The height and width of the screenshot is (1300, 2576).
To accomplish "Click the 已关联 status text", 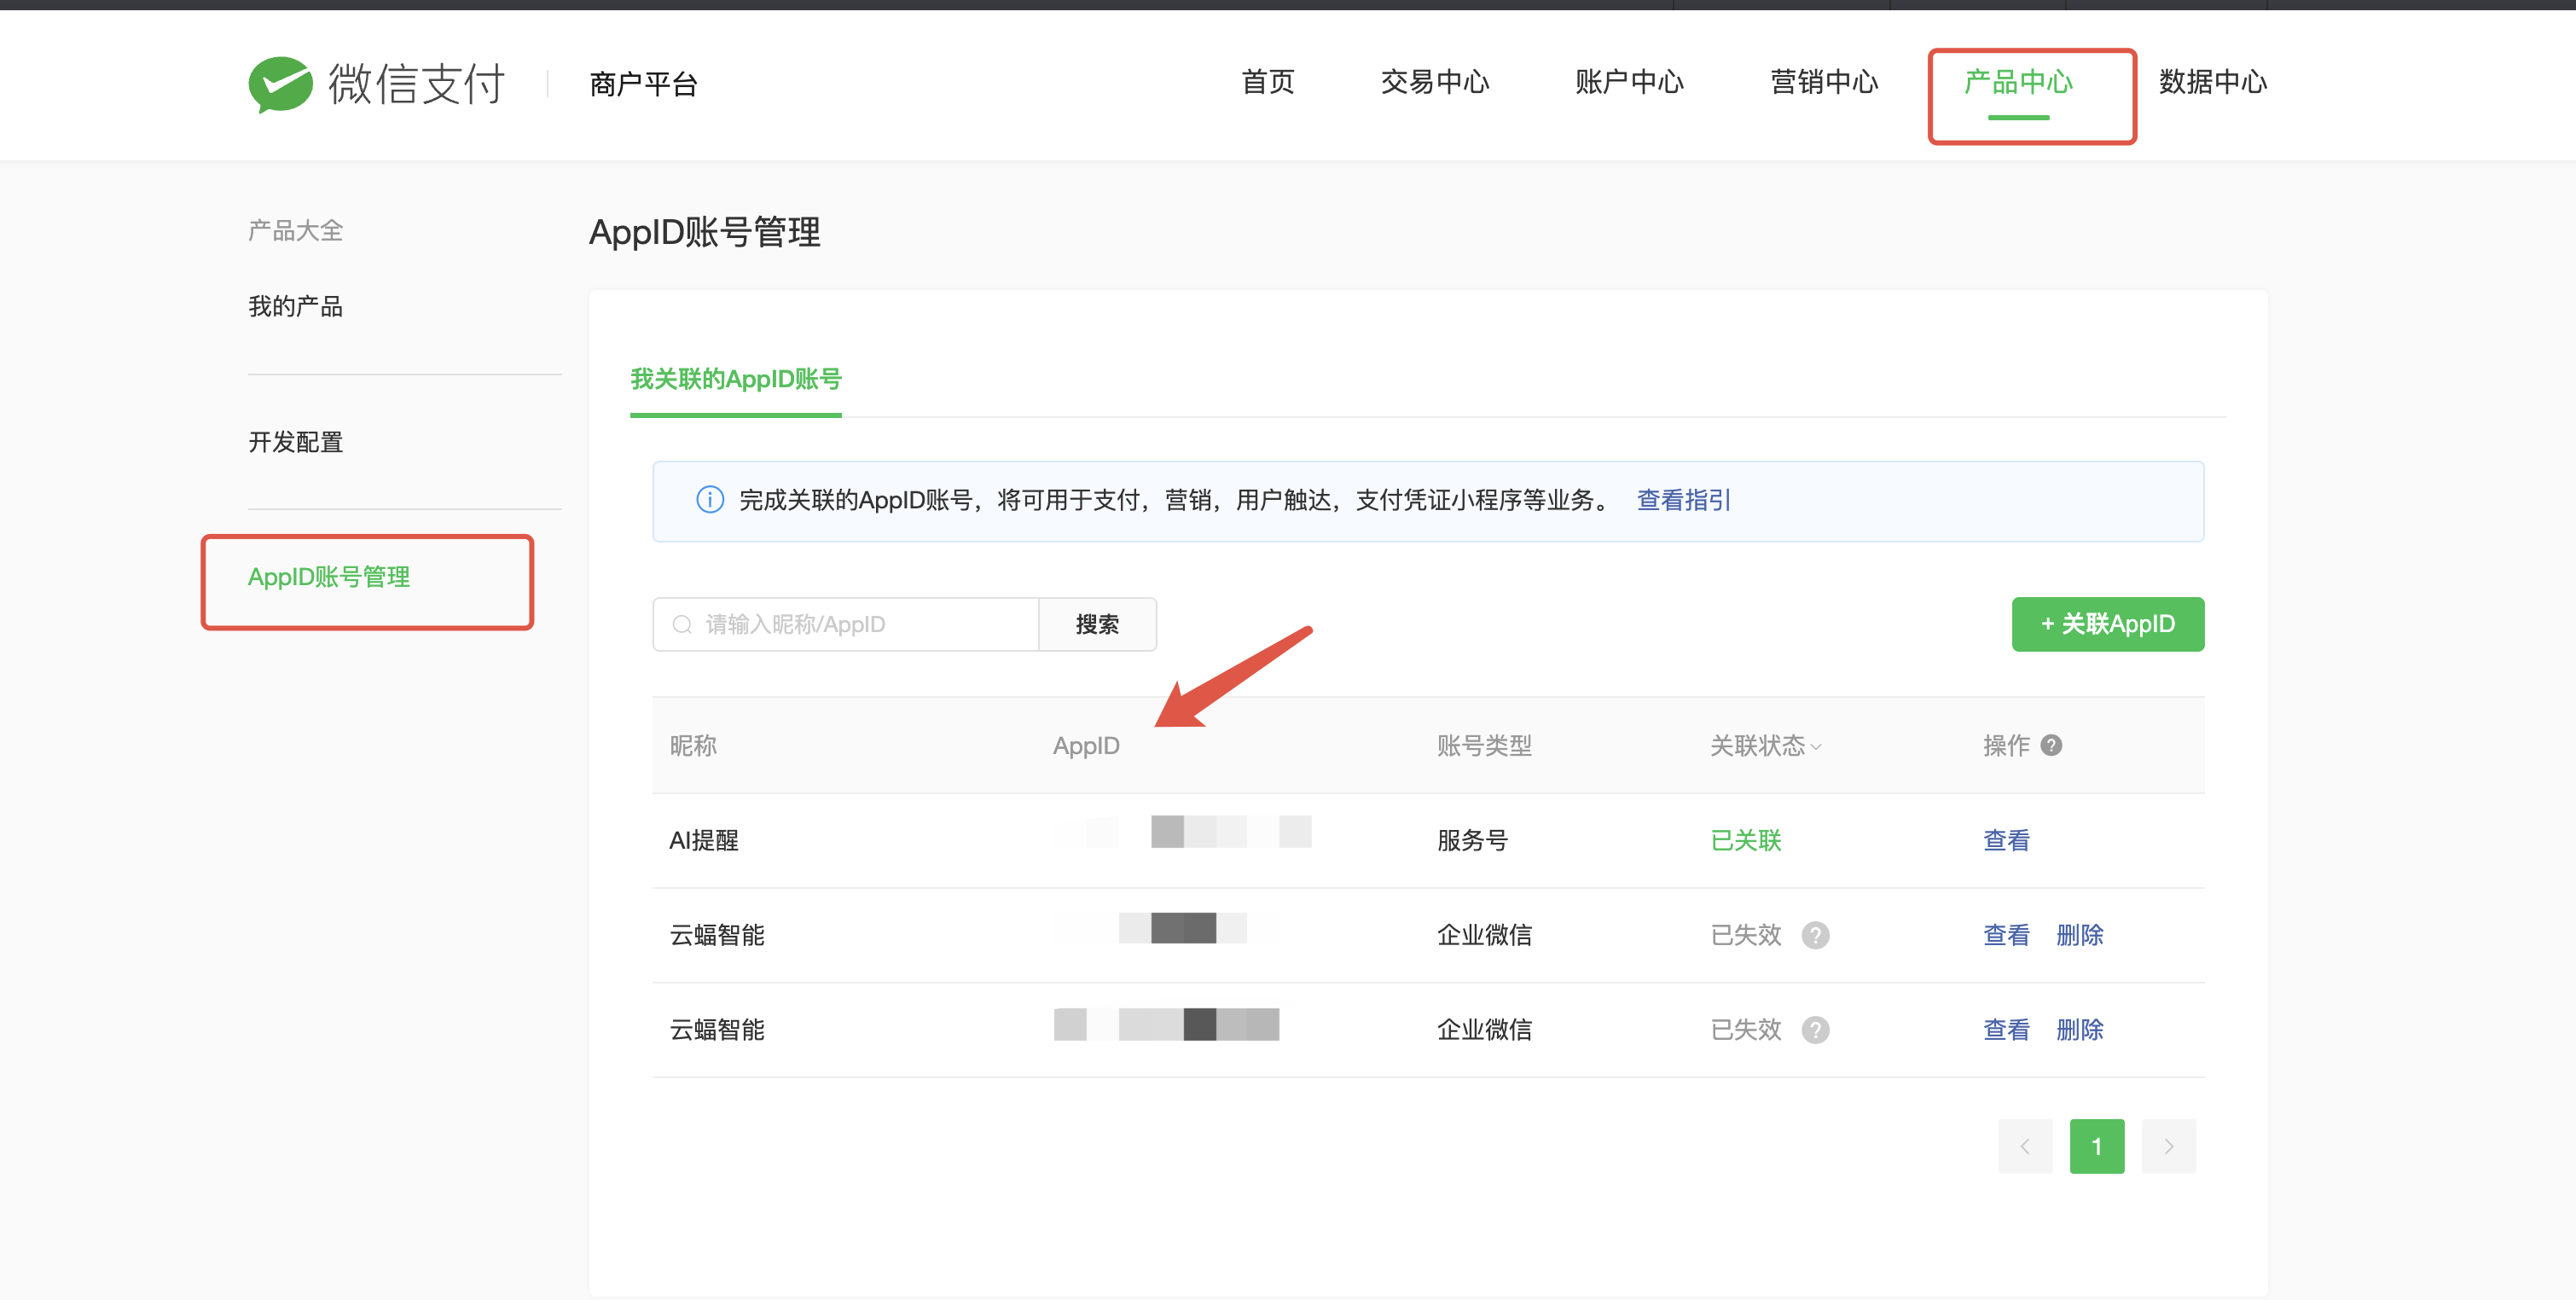I will point(1746,841).
